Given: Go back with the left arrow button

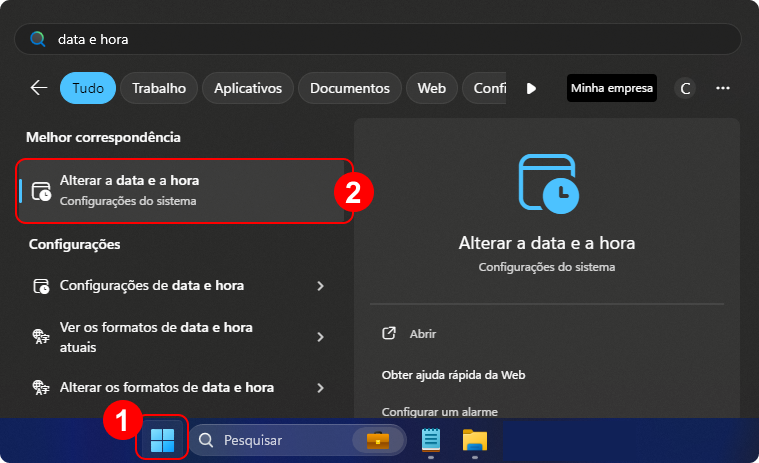Looking at the screenshot, I should pos(39,88).
